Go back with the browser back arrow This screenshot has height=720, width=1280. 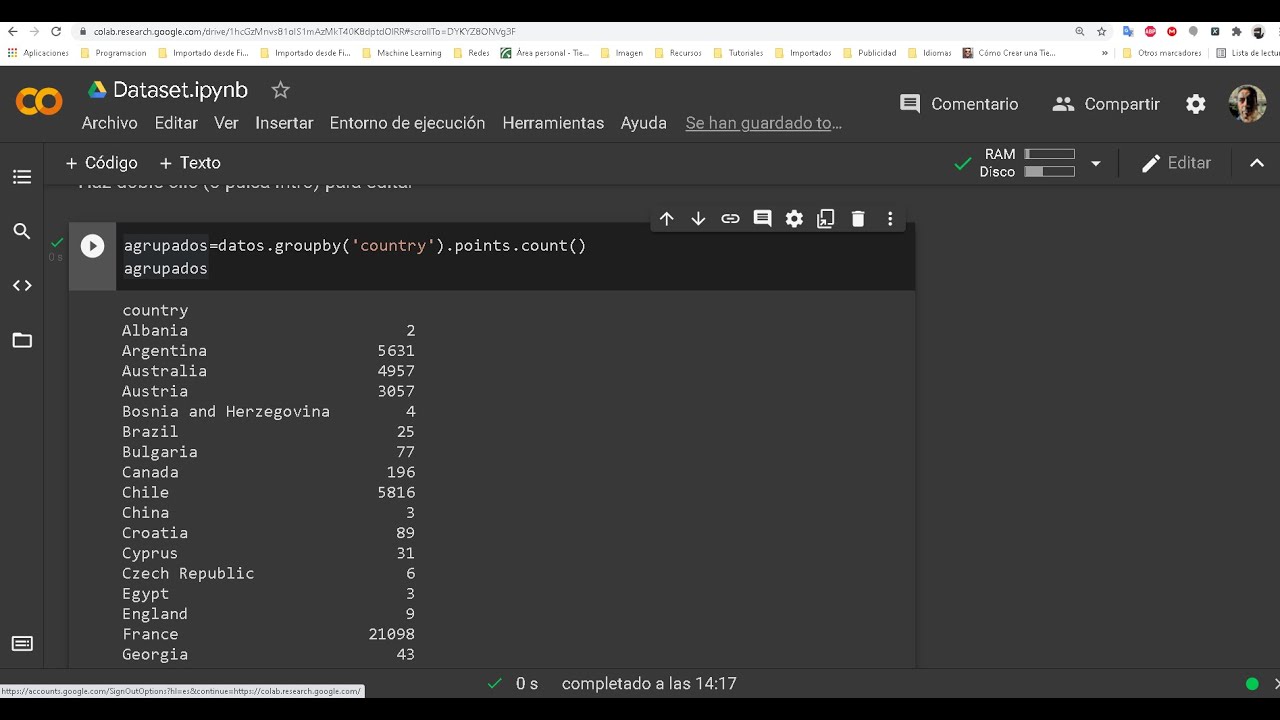12,31
